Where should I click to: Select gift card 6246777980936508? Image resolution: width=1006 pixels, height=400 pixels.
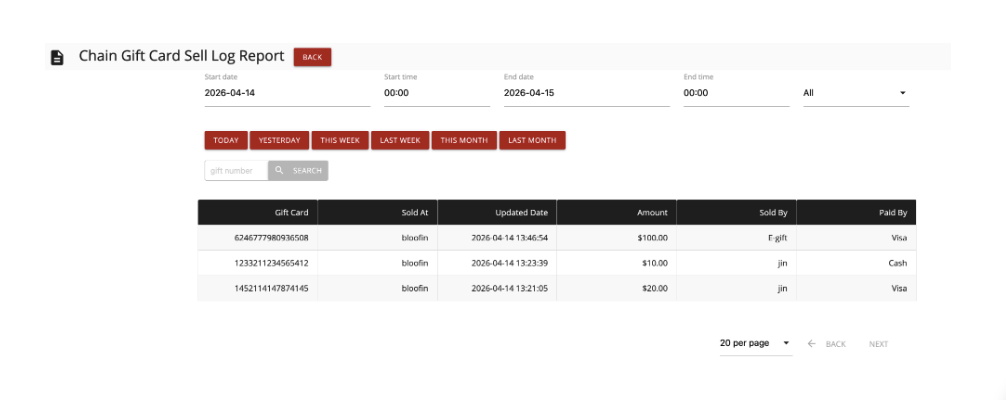click(x=272, y=238)
